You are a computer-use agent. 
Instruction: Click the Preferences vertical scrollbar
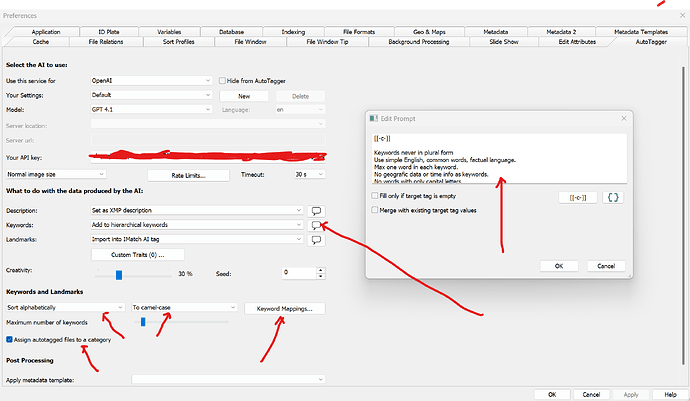point(683,216)
